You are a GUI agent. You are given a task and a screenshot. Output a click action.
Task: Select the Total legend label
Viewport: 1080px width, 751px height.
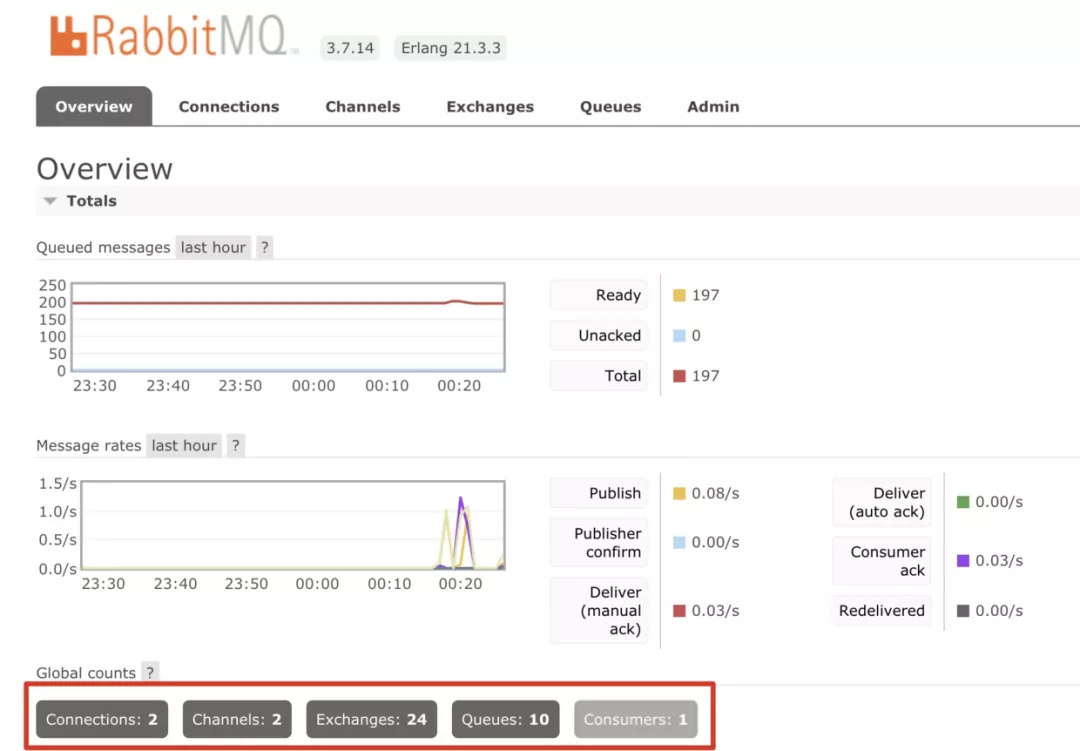click(599, 376)
